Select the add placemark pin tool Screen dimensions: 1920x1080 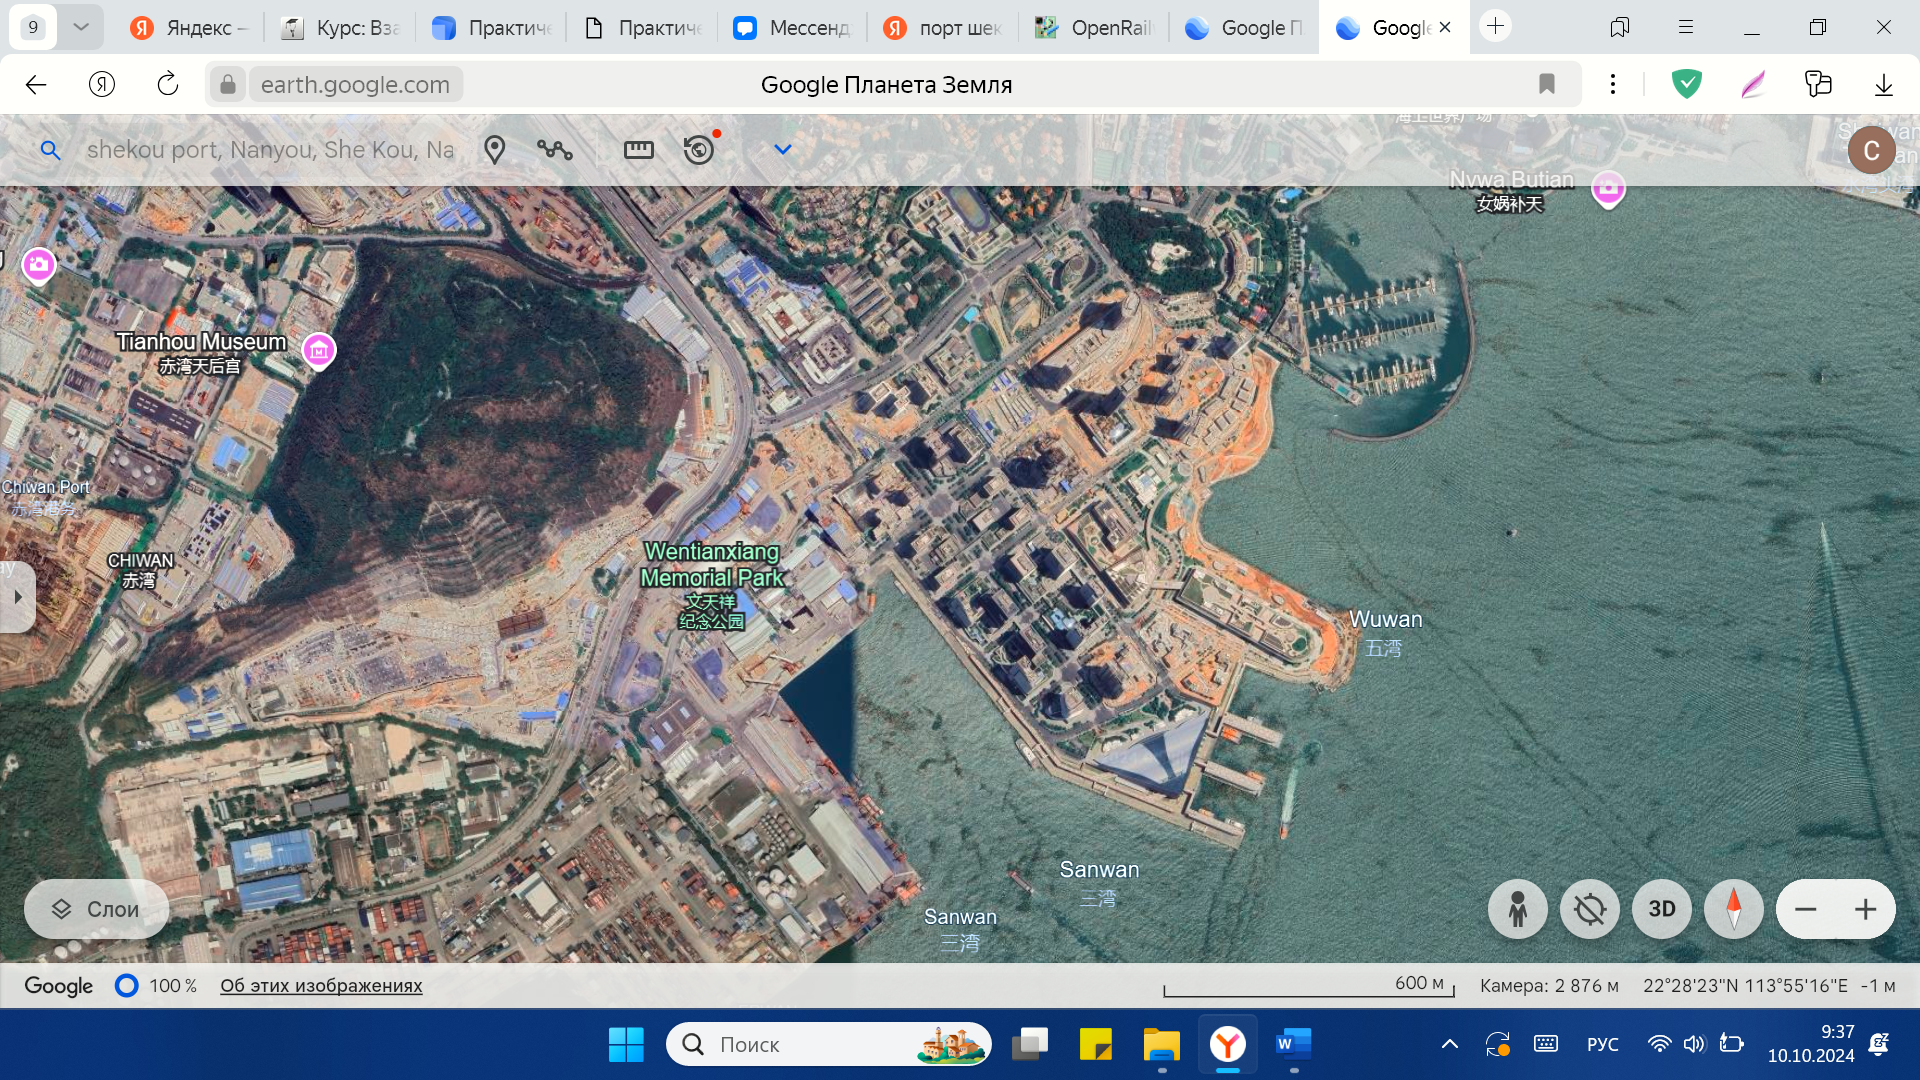(x=494, y=150)
